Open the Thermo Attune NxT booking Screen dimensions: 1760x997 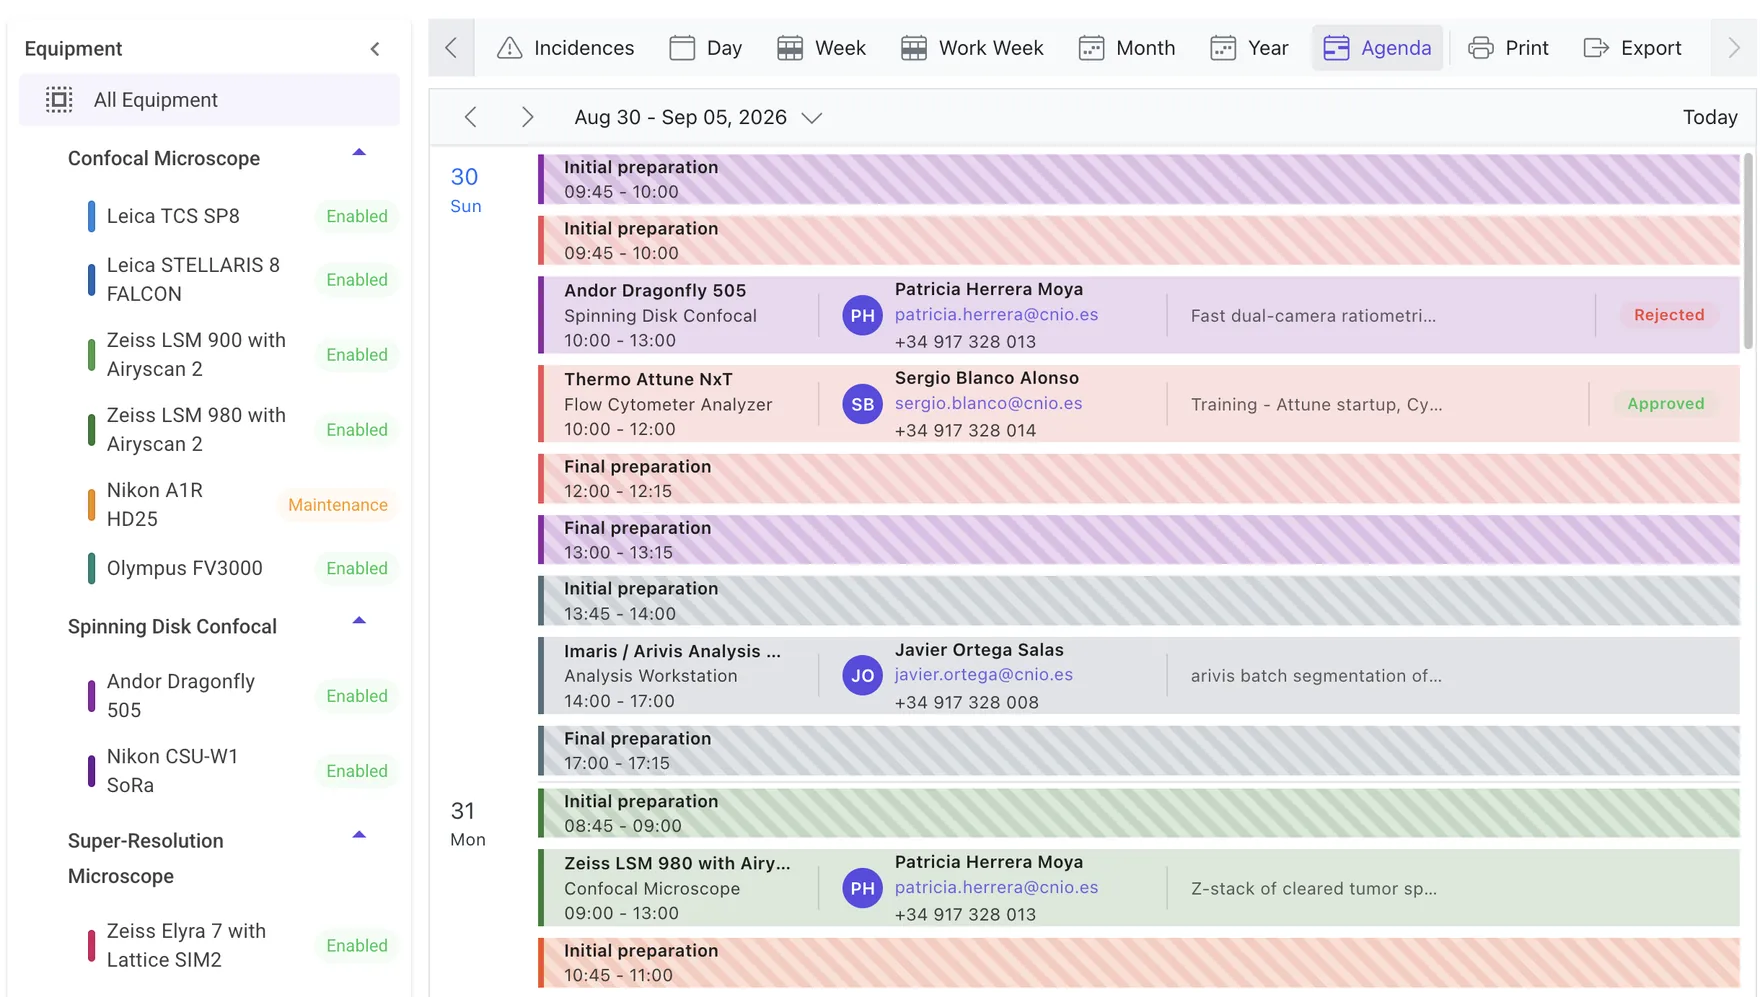[1139, 404]
